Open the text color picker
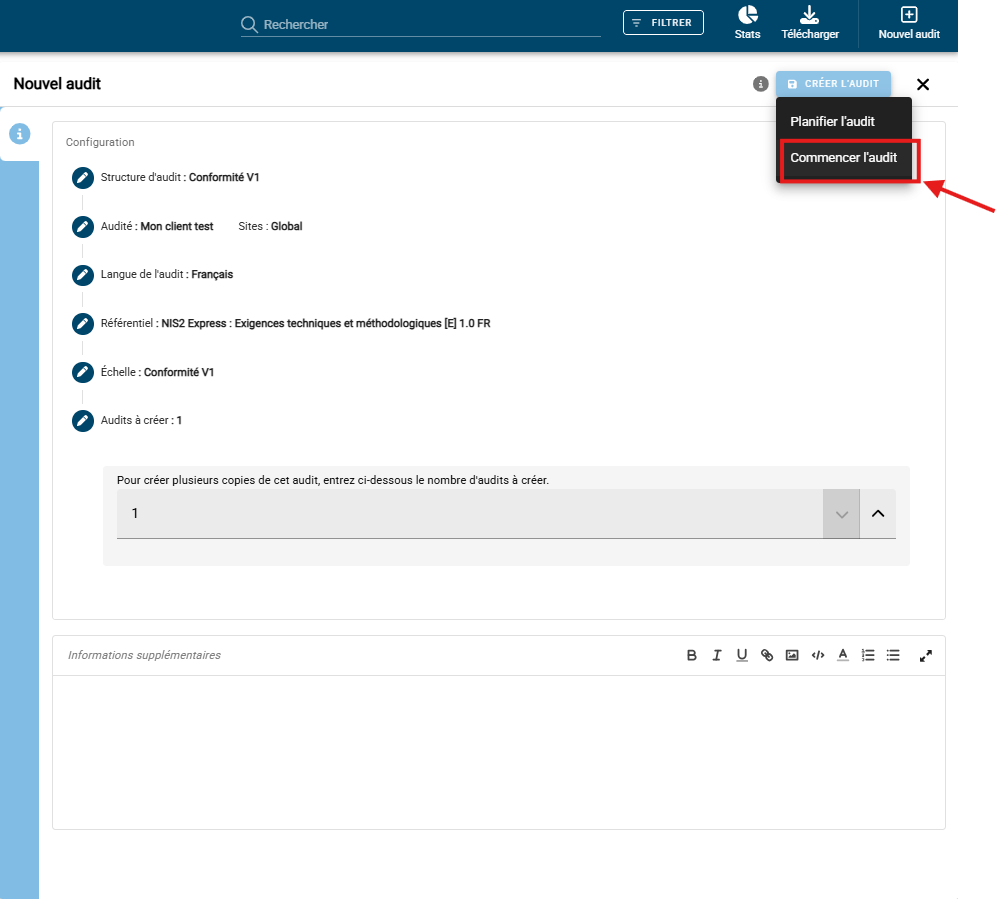996x899 pixels. point(843,655)
